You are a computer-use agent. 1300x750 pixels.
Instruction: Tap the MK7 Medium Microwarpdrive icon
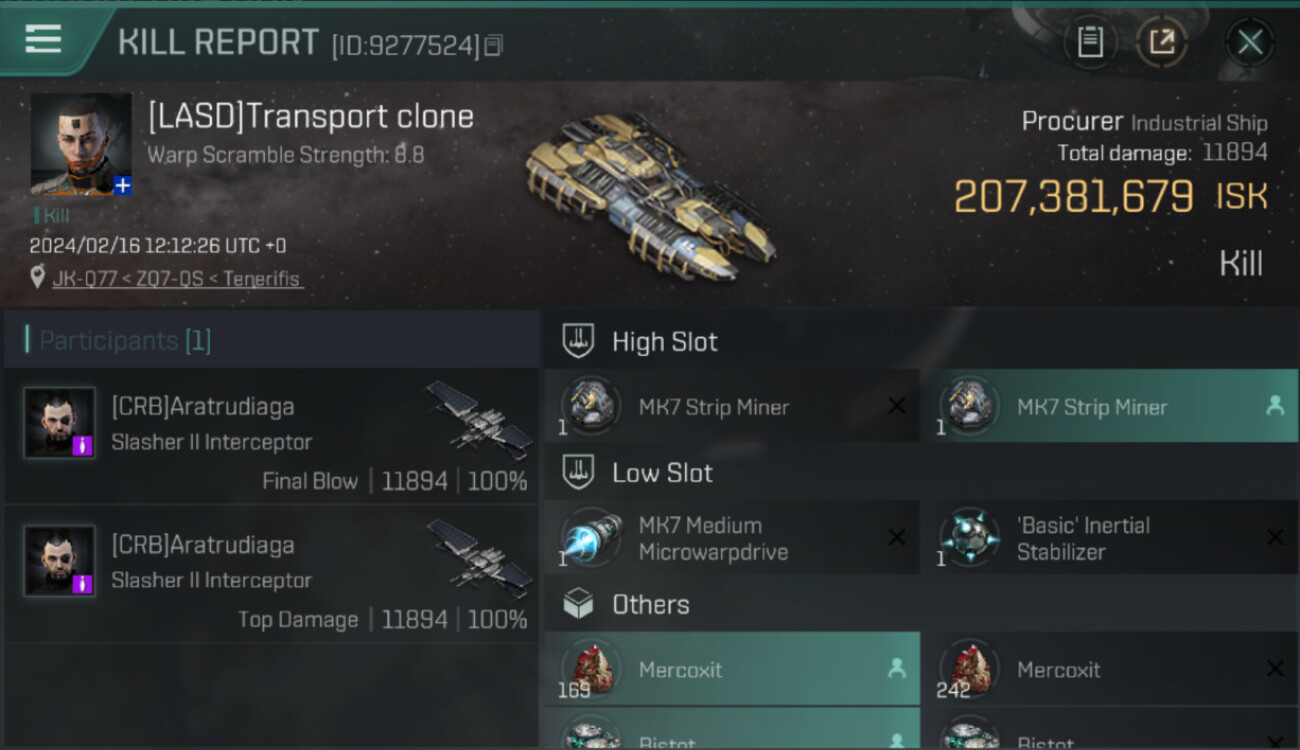tap(591, 537)
